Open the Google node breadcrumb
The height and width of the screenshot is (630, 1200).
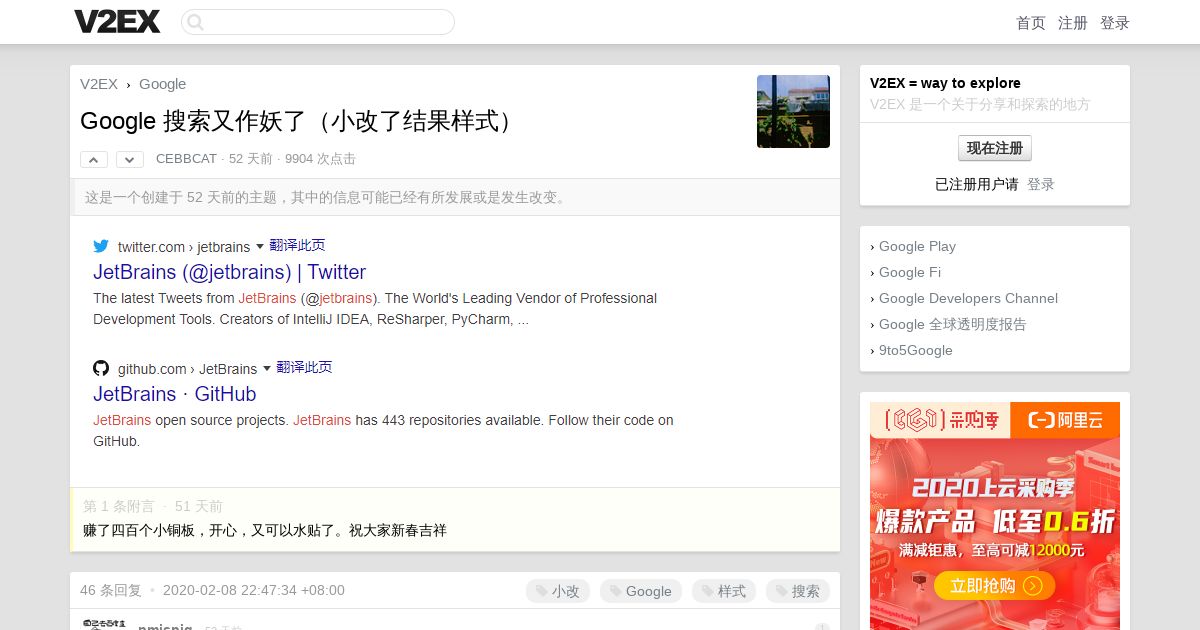pyautogui.click(x=162, y=84)
